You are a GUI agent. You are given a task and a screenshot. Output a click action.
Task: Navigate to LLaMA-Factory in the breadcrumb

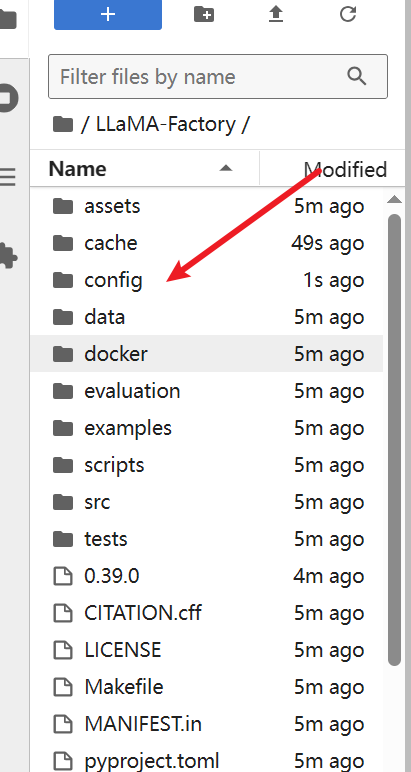(166, 125)
